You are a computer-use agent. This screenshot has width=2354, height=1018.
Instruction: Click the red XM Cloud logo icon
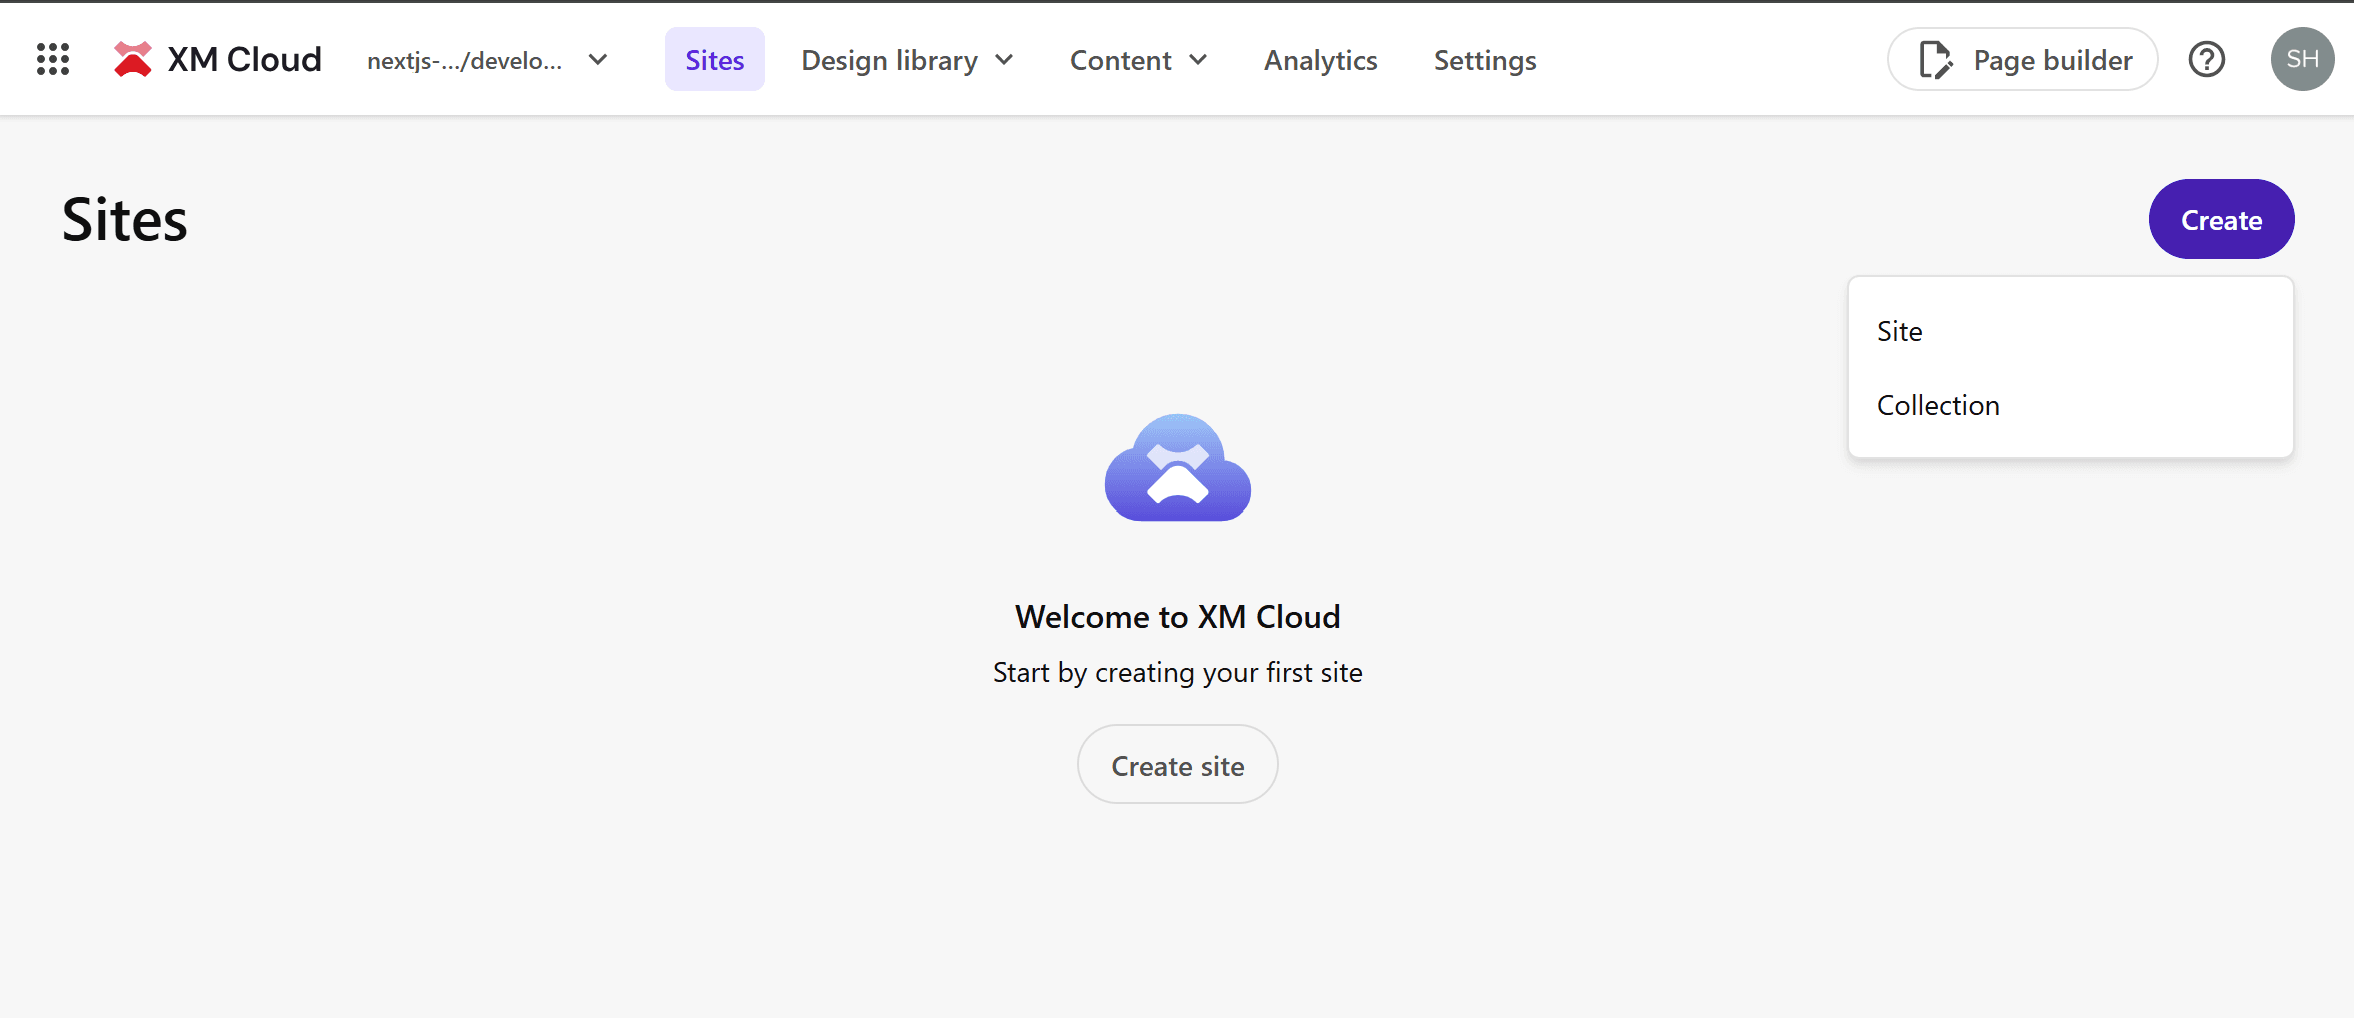(x=132, y=60)
